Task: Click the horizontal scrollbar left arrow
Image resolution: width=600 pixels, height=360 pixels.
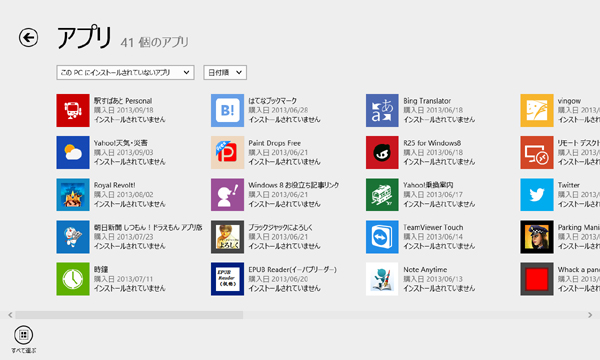Action: (x=10, y=315)
